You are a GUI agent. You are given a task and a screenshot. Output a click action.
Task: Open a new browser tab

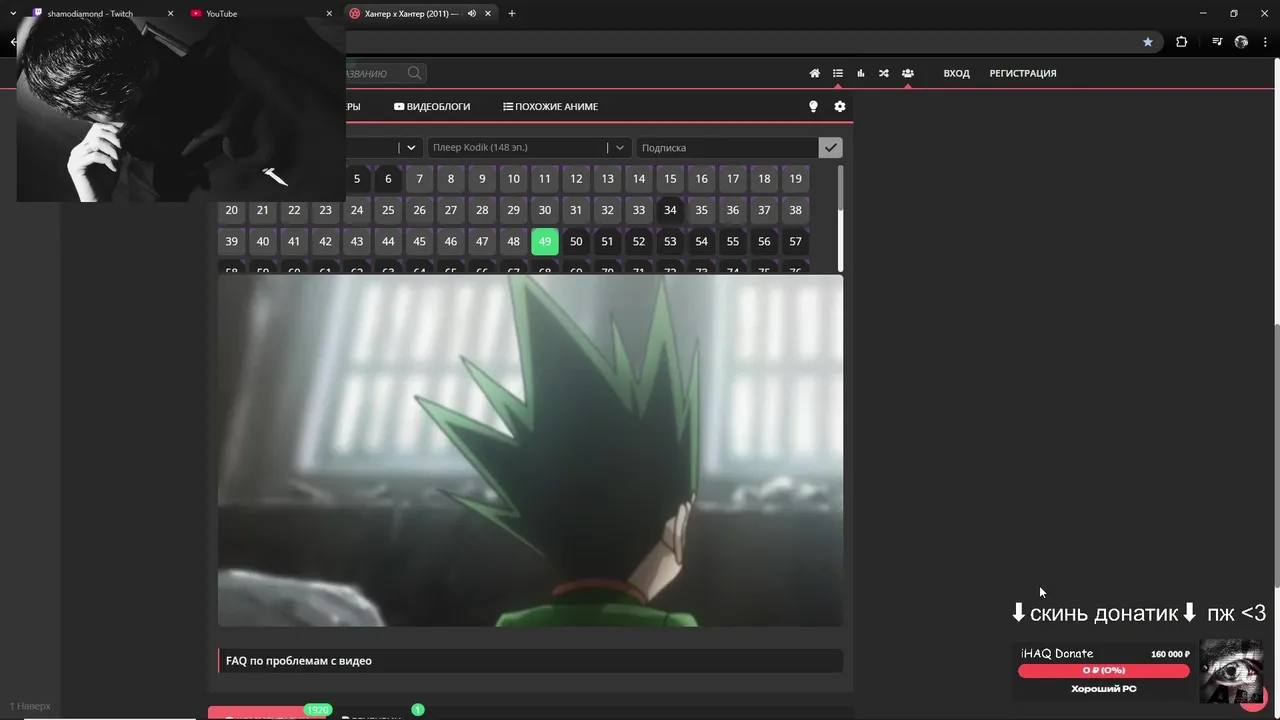(512, 14)
